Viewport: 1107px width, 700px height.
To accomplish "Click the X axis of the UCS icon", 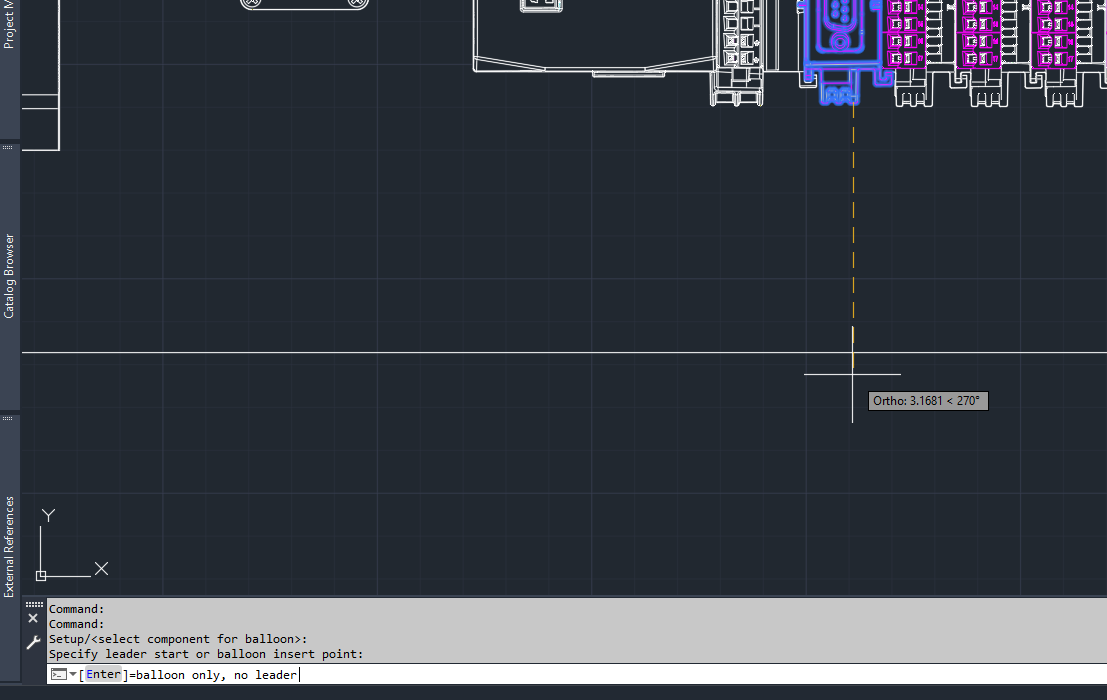I will tap(100, 568).
